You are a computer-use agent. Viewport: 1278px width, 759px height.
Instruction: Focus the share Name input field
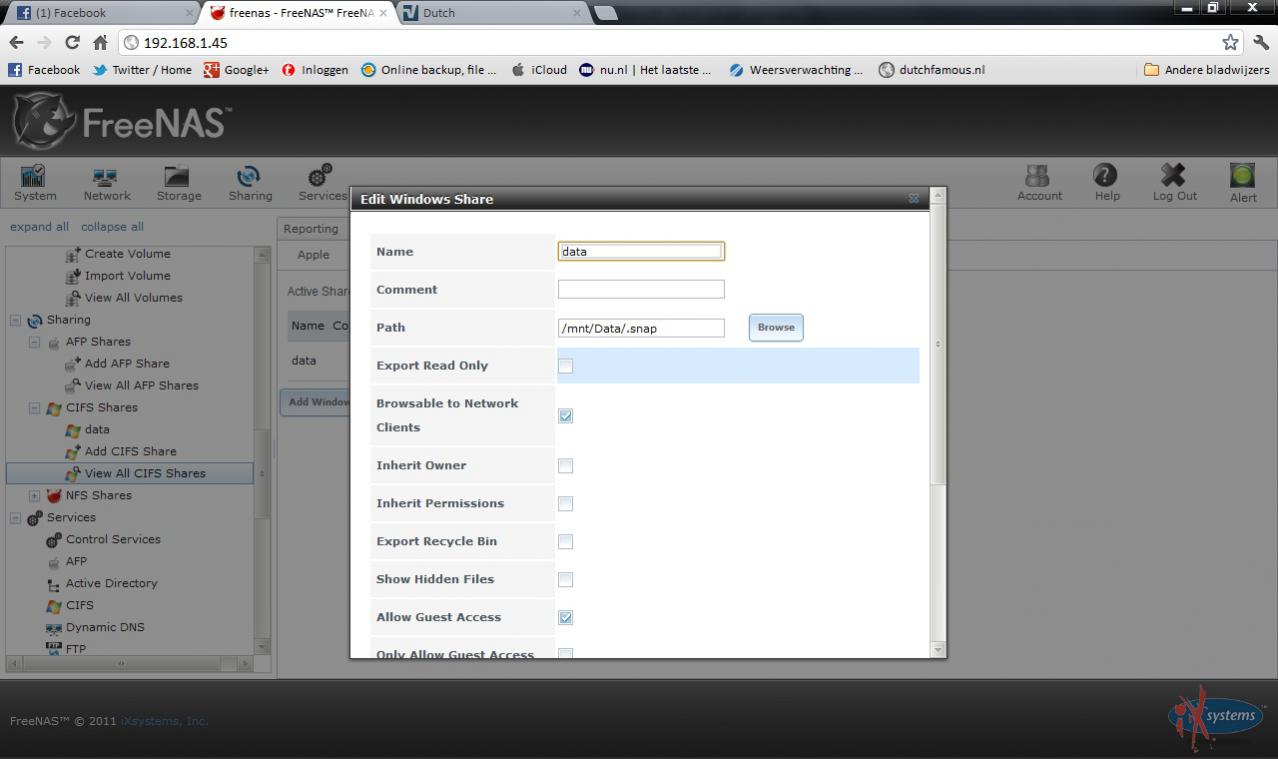(x=641, y=251)
